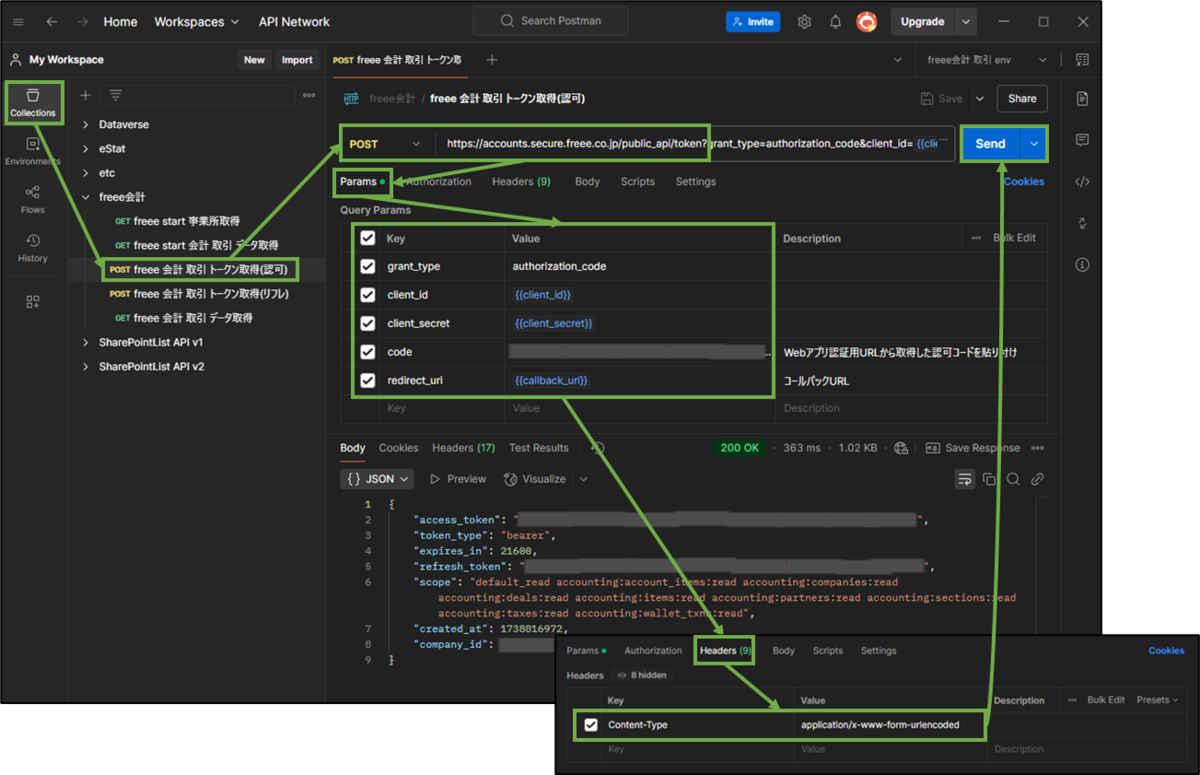Viewport: 1200px width, 775px height.
Task: Go back using the left arrow
Action: point(52,22)
